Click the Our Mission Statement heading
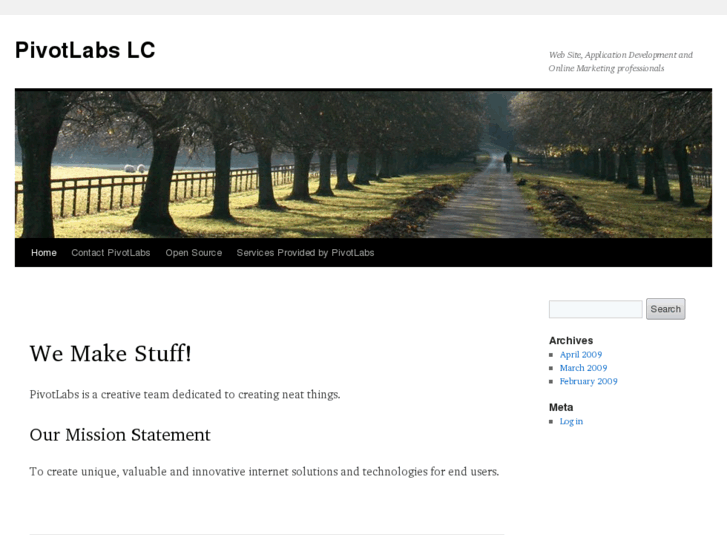The image size is (727, 545). [x=120, y=435]
